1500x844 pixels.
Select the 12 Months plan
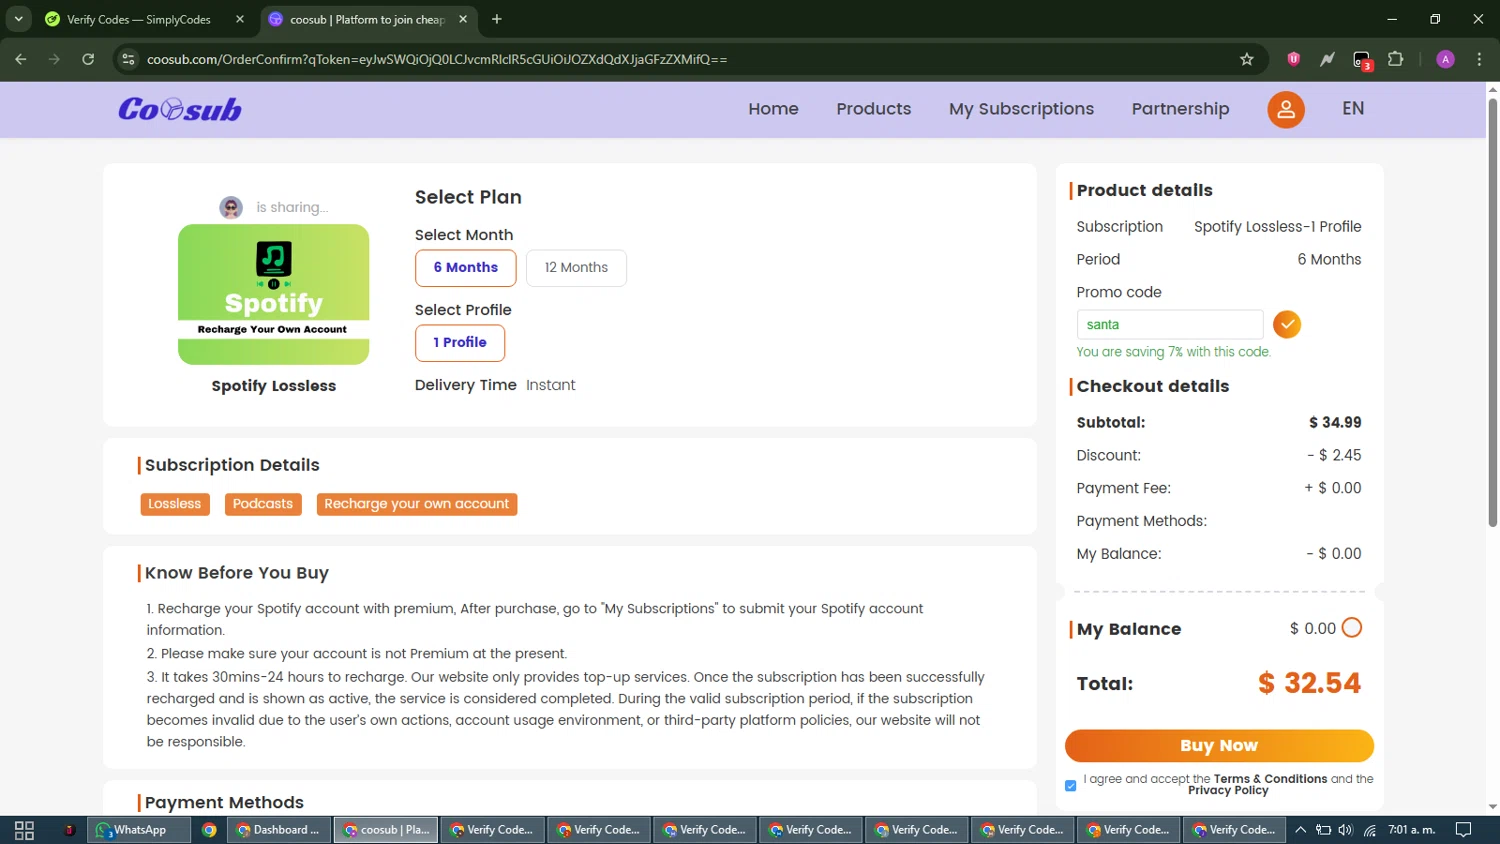click(x=576, y=267)
